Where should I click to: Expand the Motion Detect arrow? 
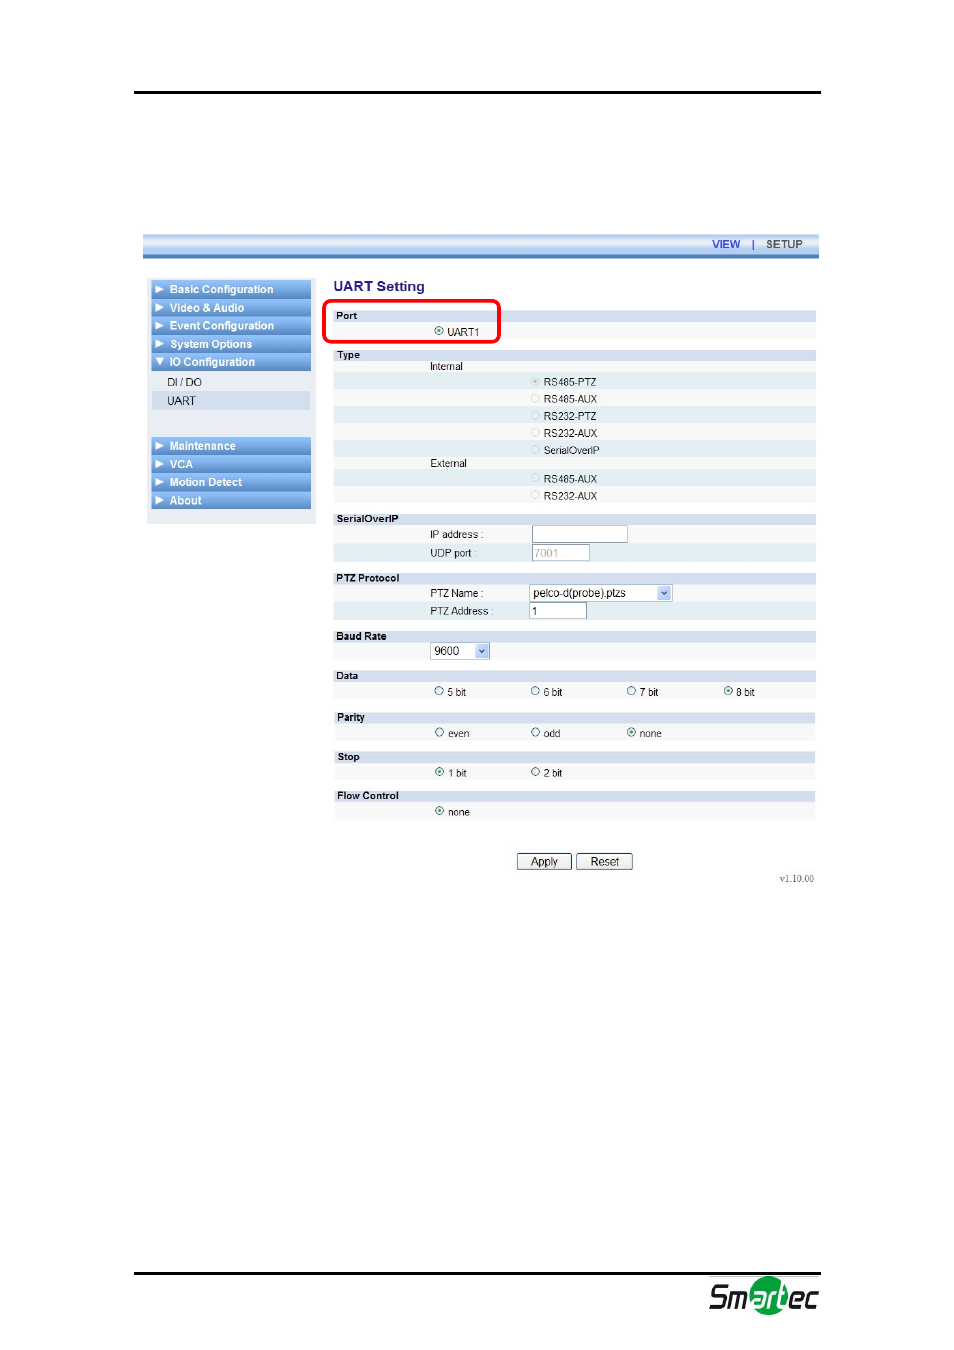[159, 481]
